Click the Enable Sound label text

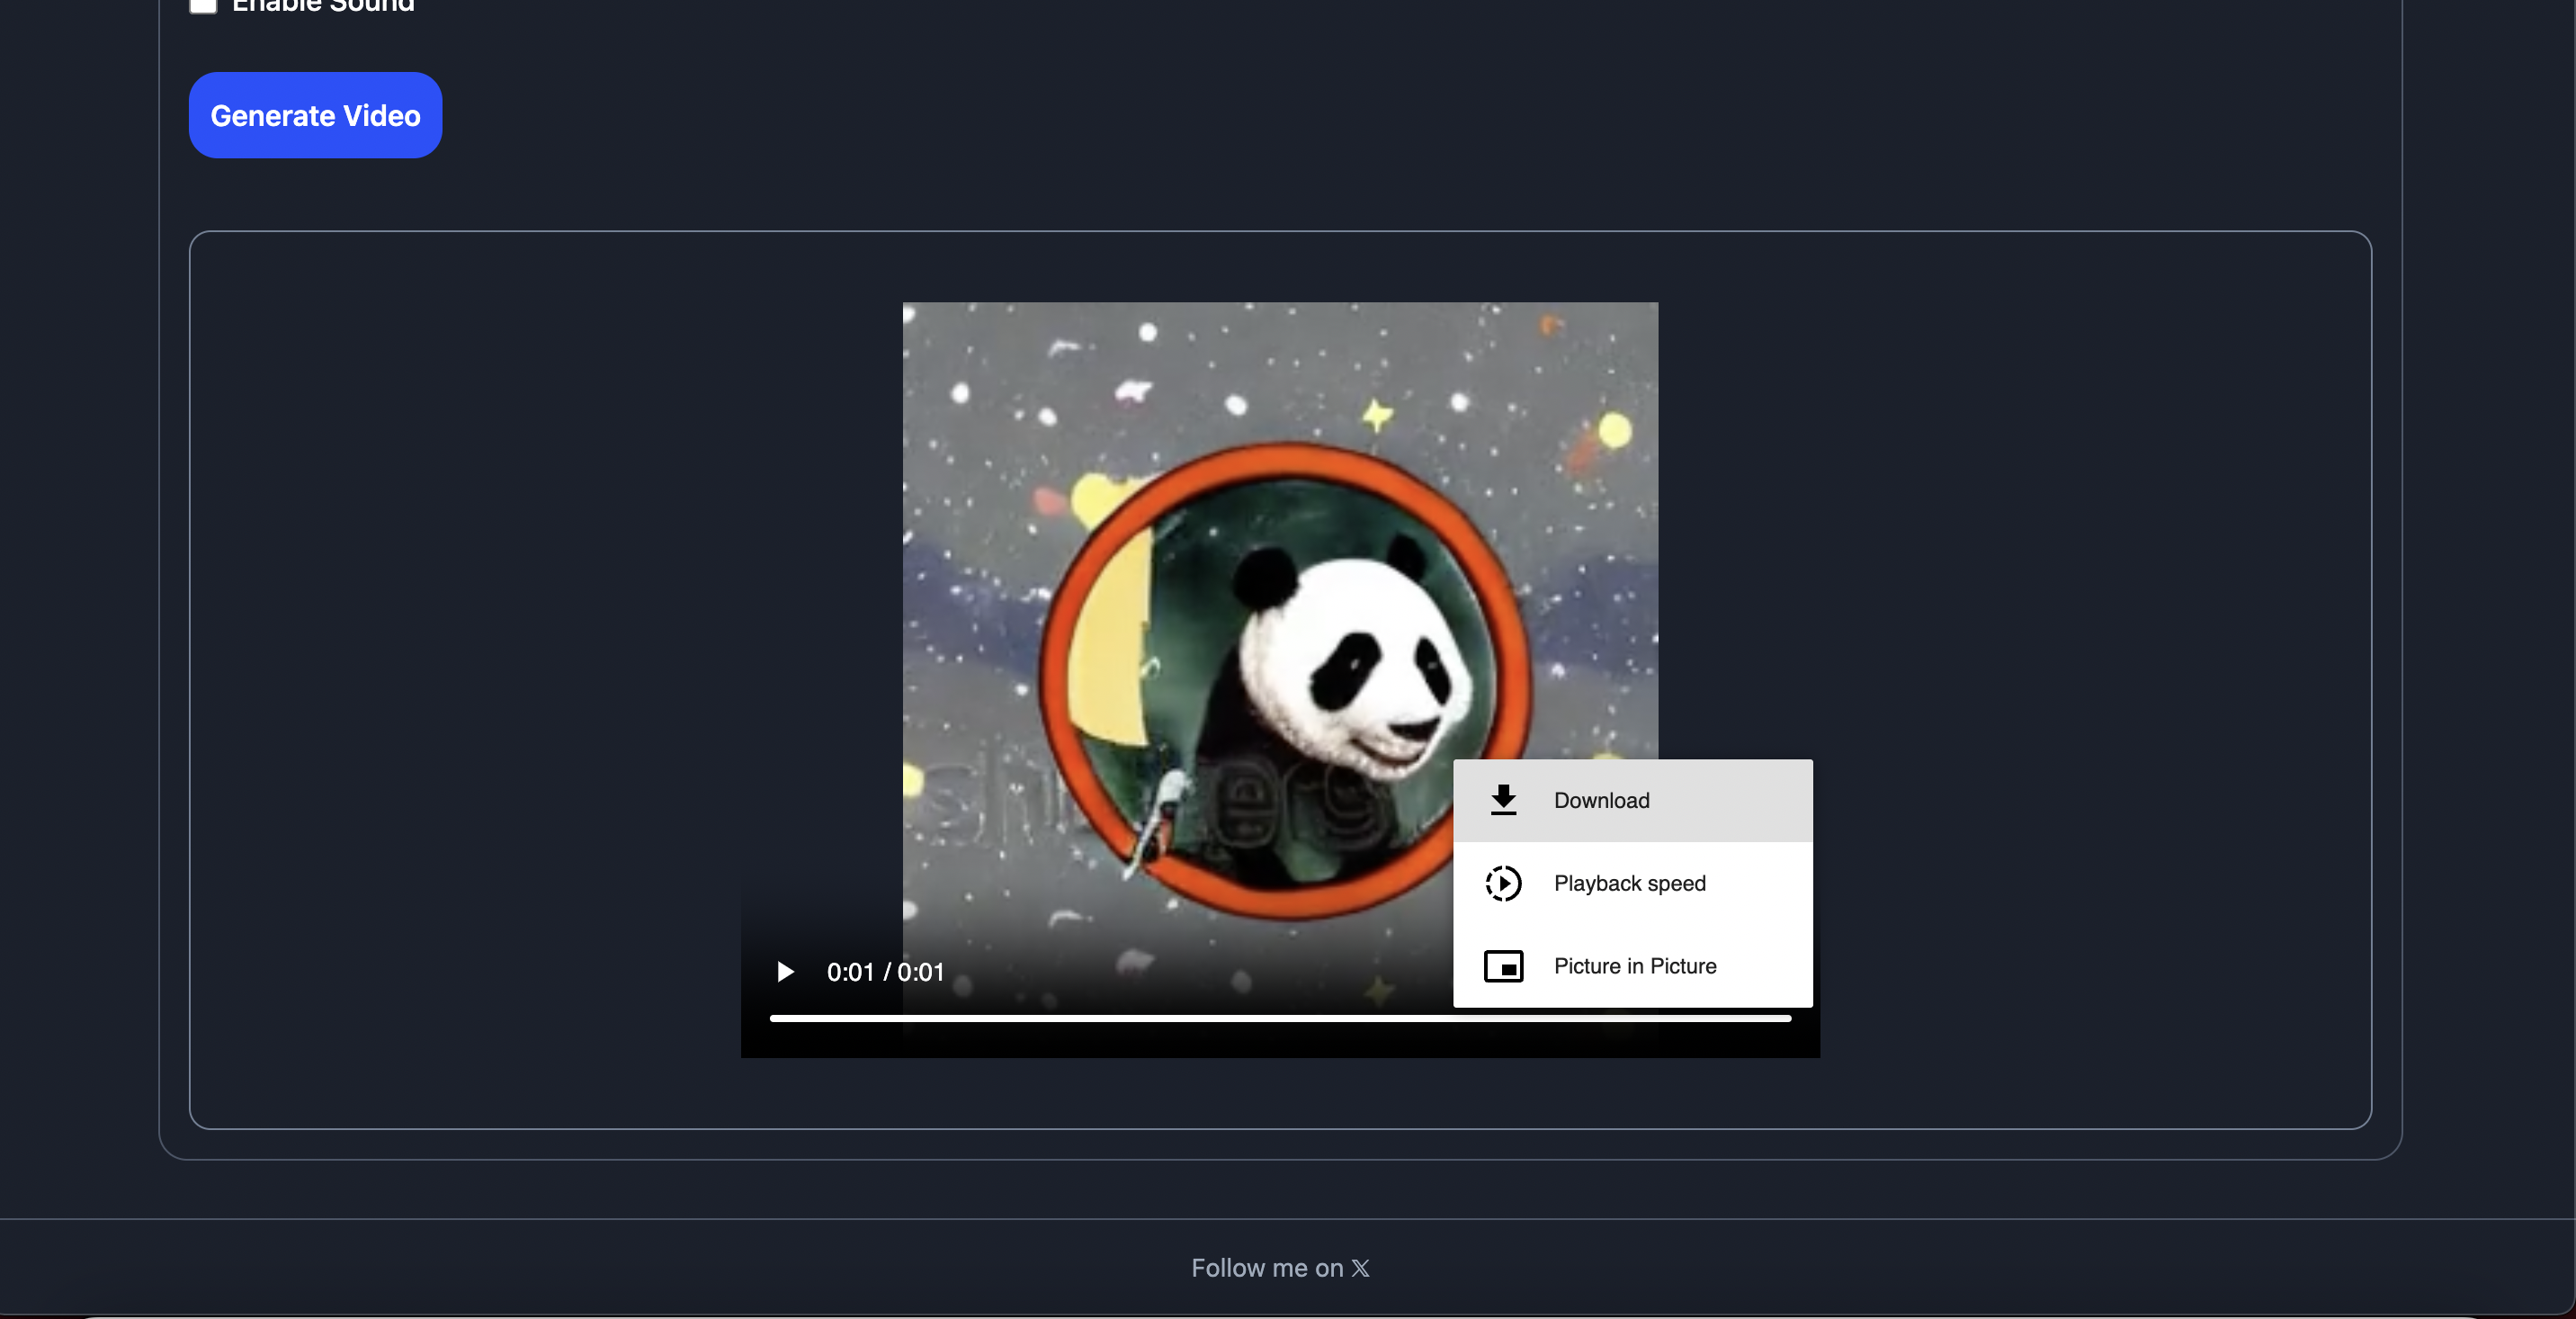pyautogui.click(x=323, y=6)
